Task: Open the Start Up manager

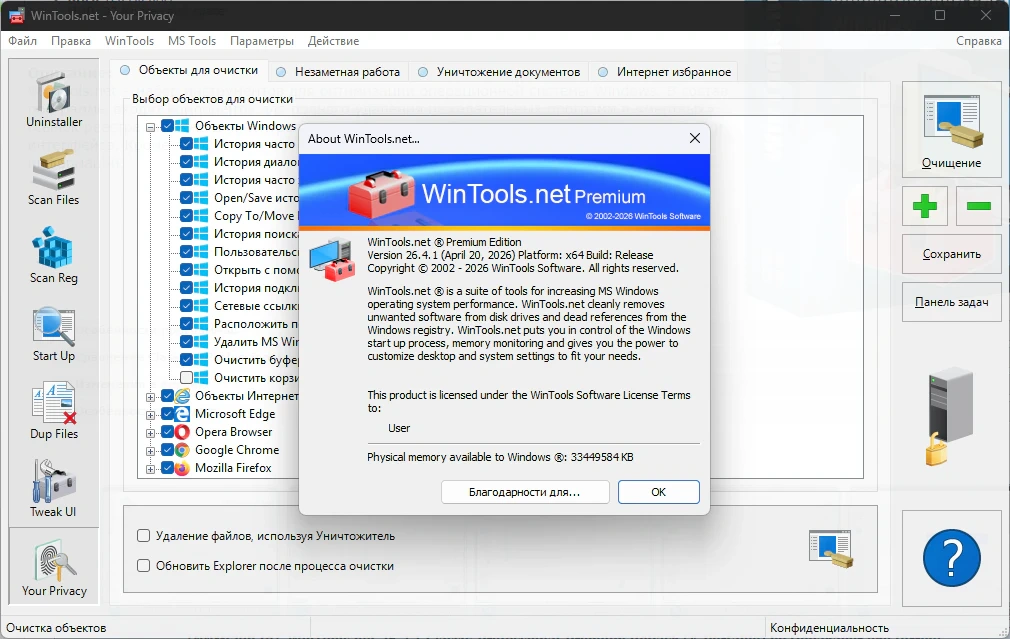Action: pyautogui.click(x=54, y=334)
